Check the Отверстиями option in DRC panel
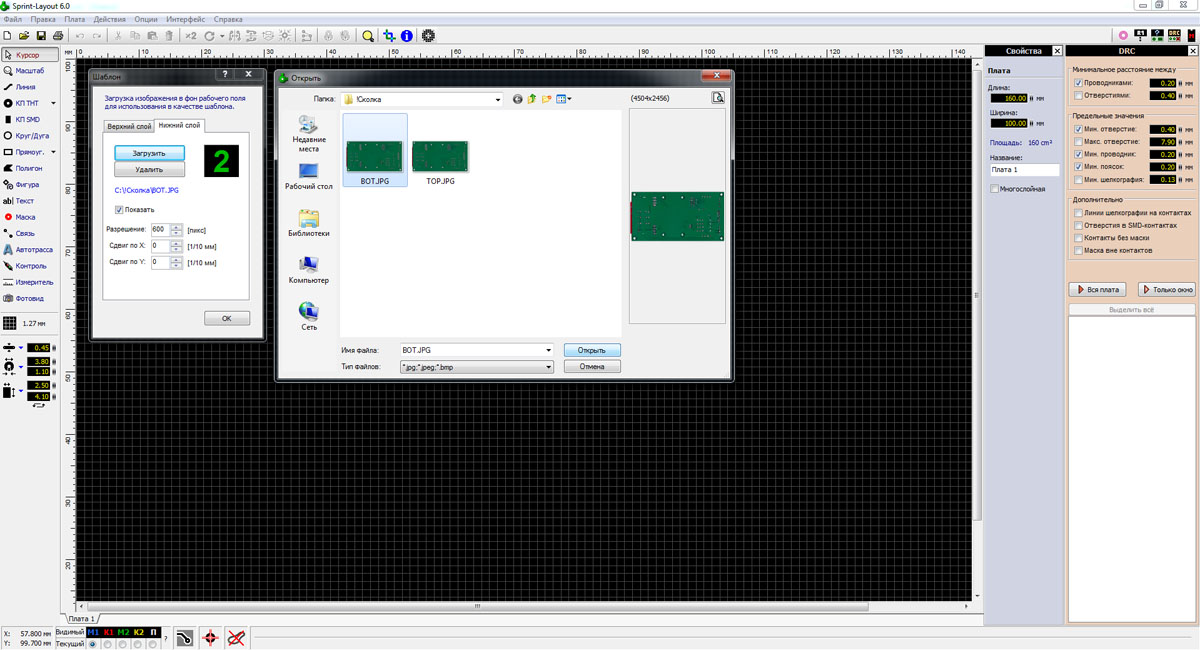This screenshot has width=1200, height=650. coord(1077,96)
